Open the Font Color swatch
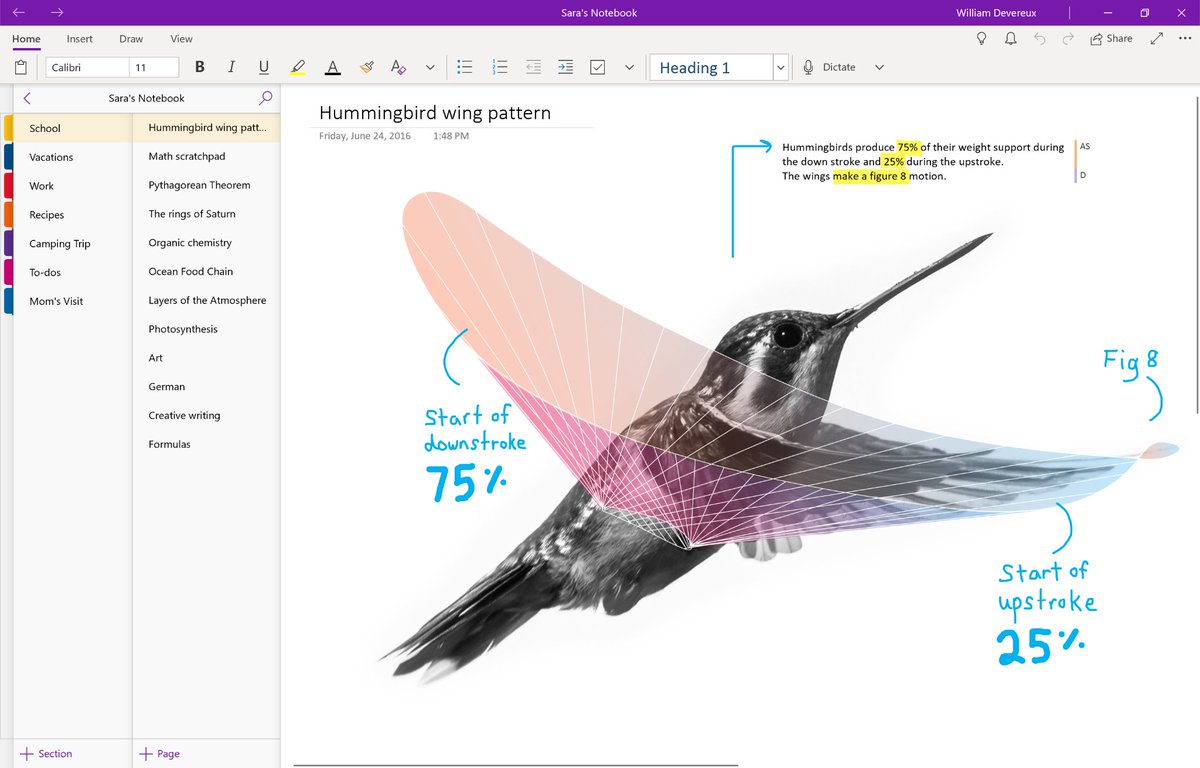Viewport: 1200px width, 768px height. pyautogui.click(x=332, y=66)
